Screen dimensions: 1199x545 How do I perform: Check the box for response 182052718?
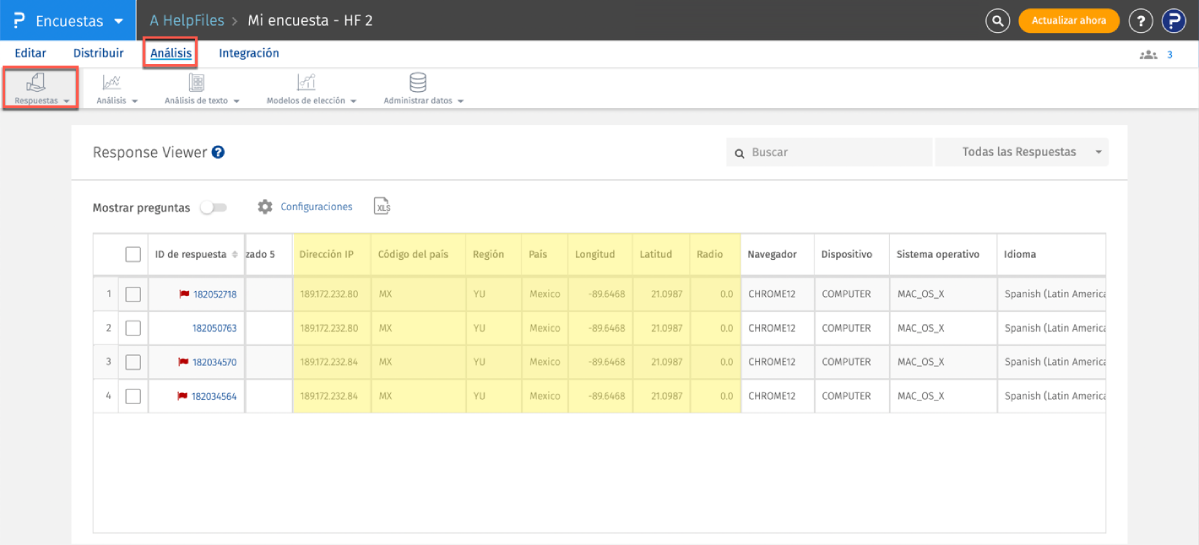[133, 295]
